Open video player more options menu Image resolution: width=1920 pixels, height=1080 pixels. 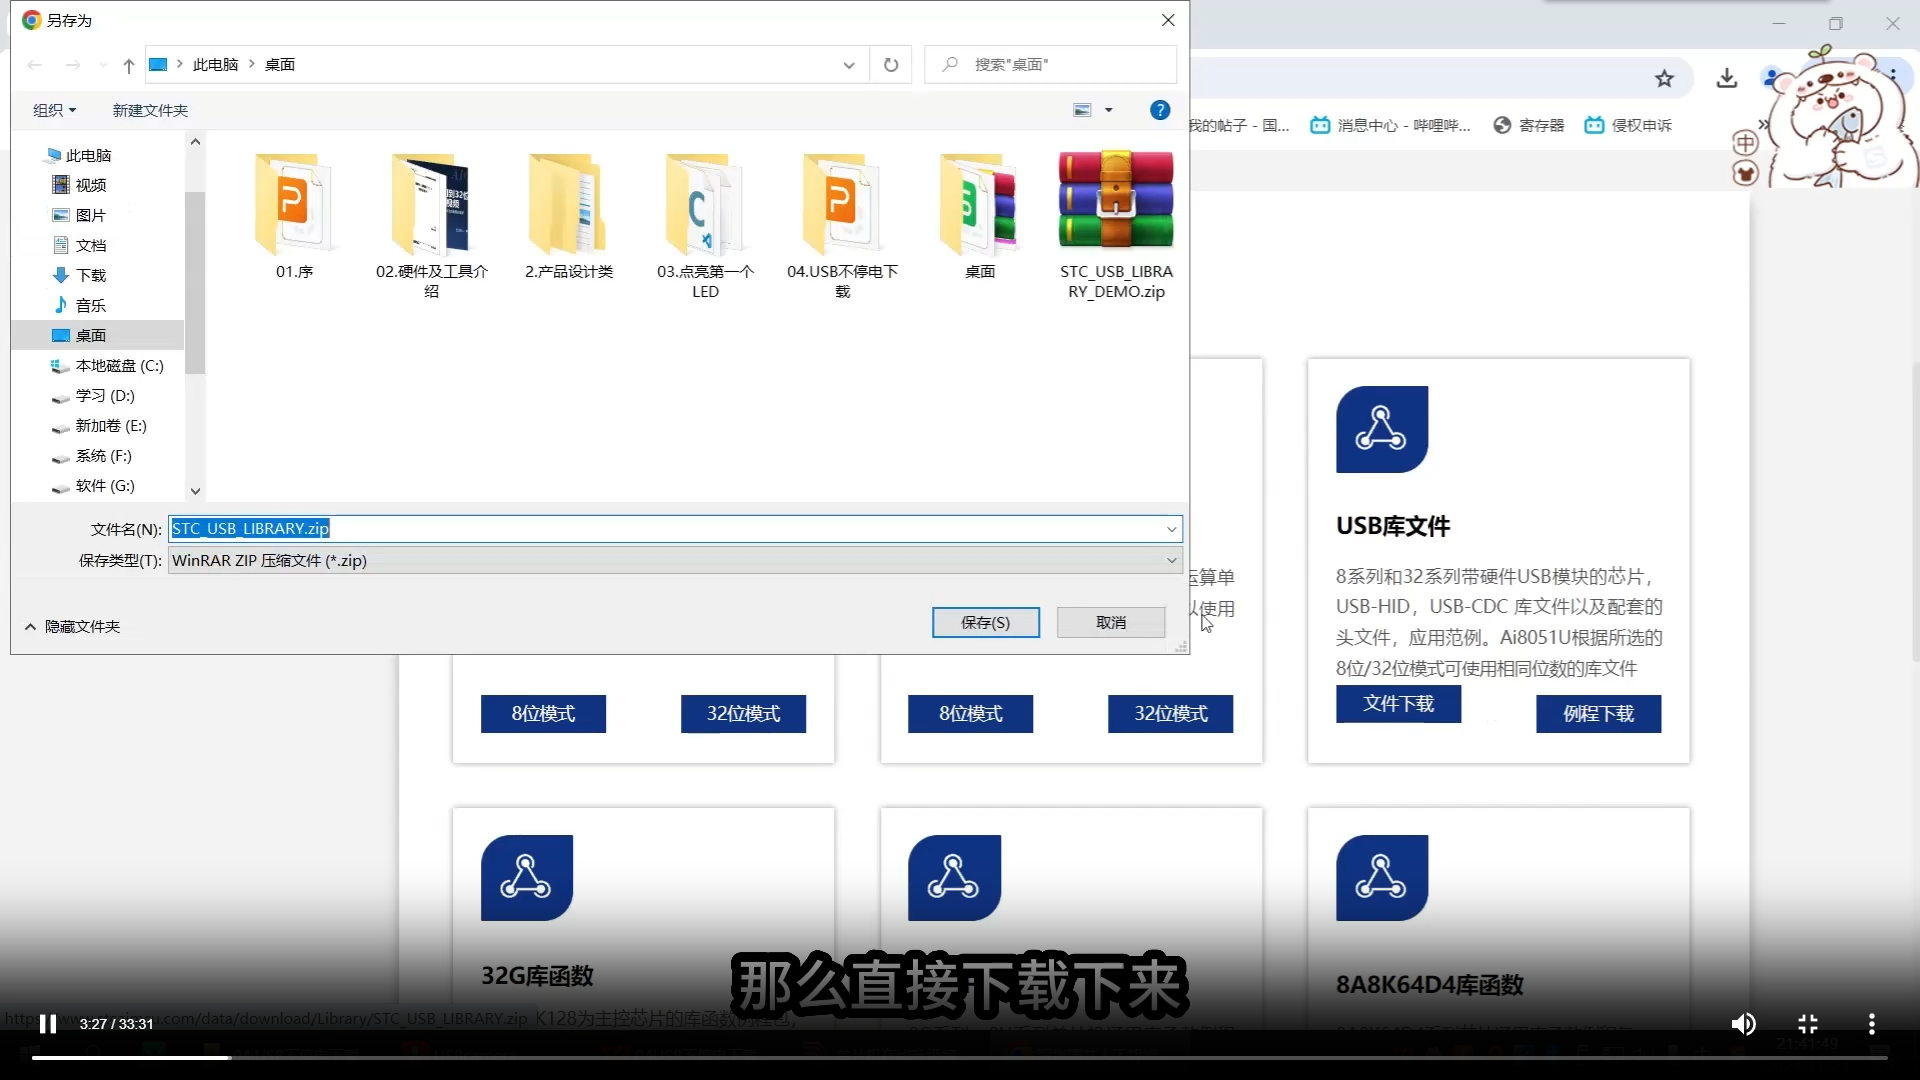click(1871, 1024)
